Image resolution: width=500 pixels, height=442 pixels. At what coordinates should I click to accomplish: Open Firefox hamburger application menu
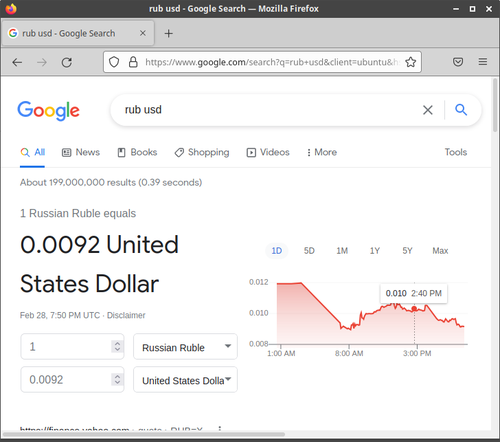click(483, 62)
